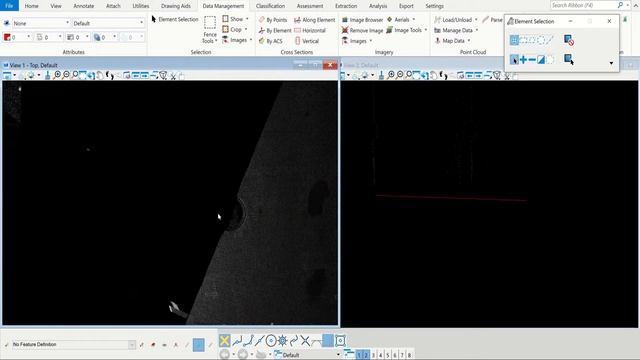The width and height of the screenshot is (640, 360).
Task: Open Images dropdown in Selection group
Action: click(237, 40)
